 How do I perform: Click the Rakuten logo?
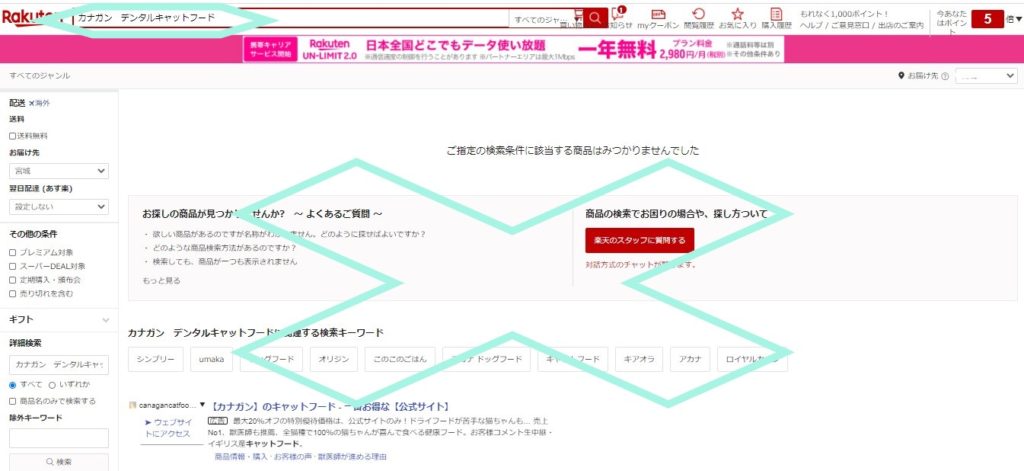pyautogui.click(x=24, y=17)
